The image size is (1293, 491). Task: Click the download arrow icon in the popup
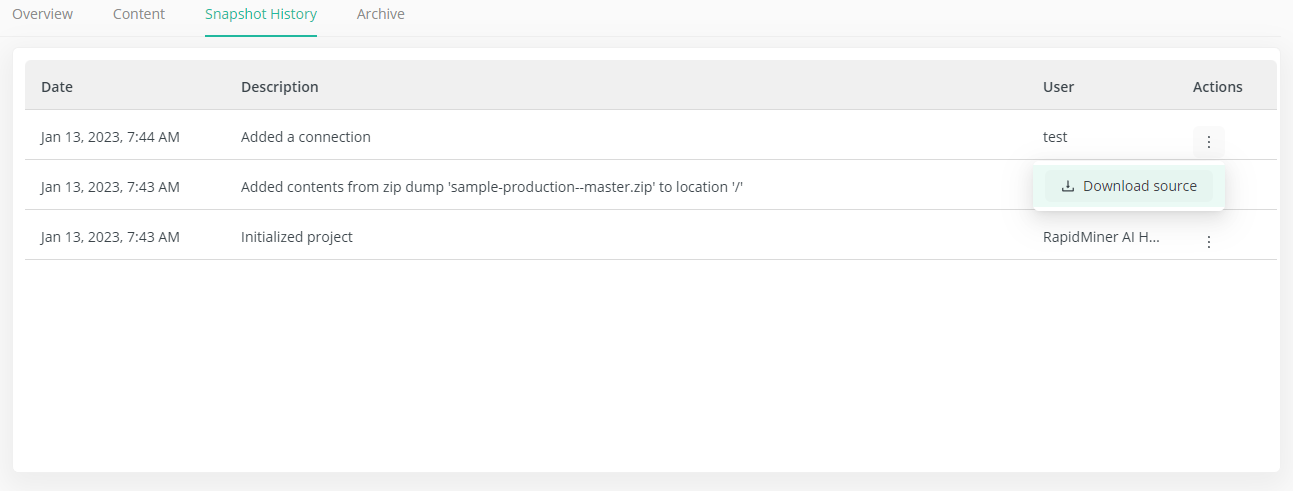(1067, 186)
